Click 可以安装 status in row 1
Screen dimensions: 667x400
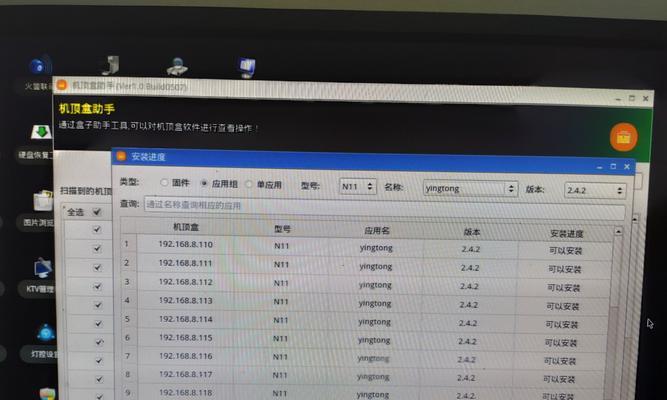tap(565, 251)
